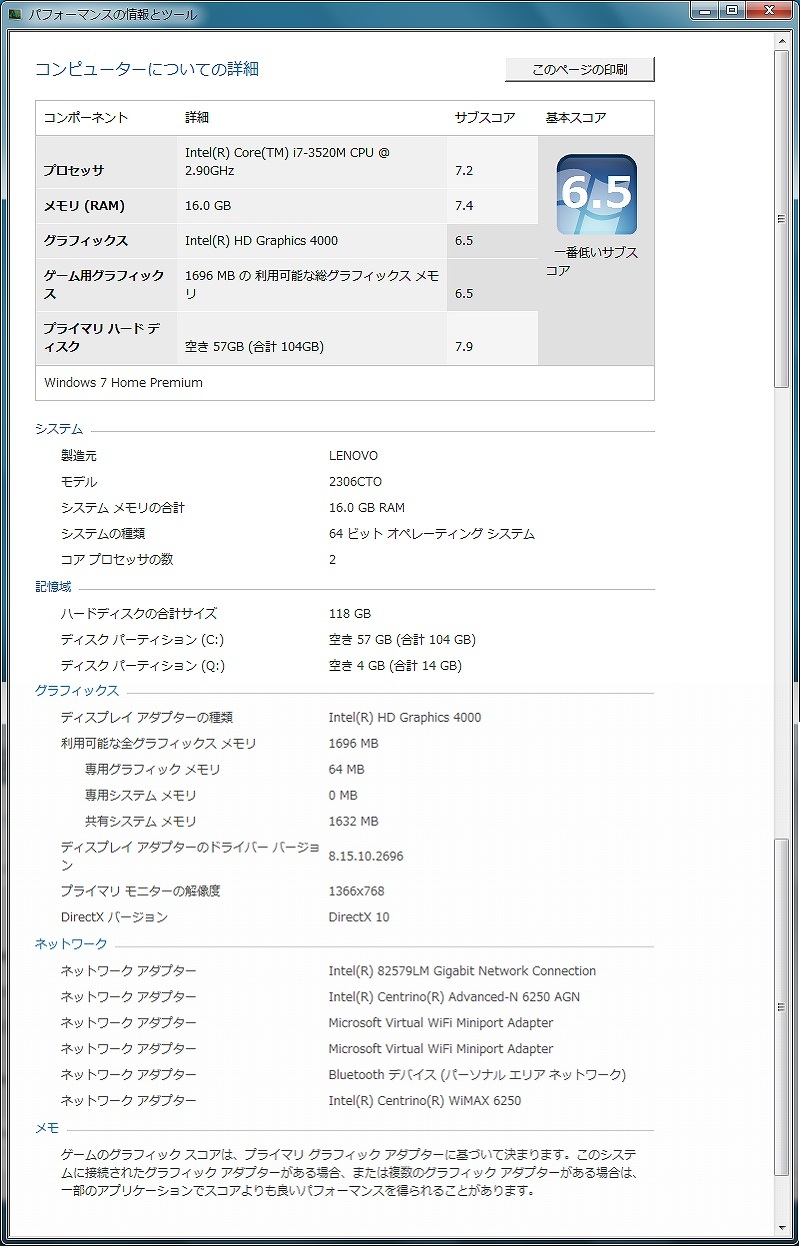800x1246 pixels.
Task: Click the Intel 82579LM Gigabit Network Connection entry
Action: (x=462, y=971)
